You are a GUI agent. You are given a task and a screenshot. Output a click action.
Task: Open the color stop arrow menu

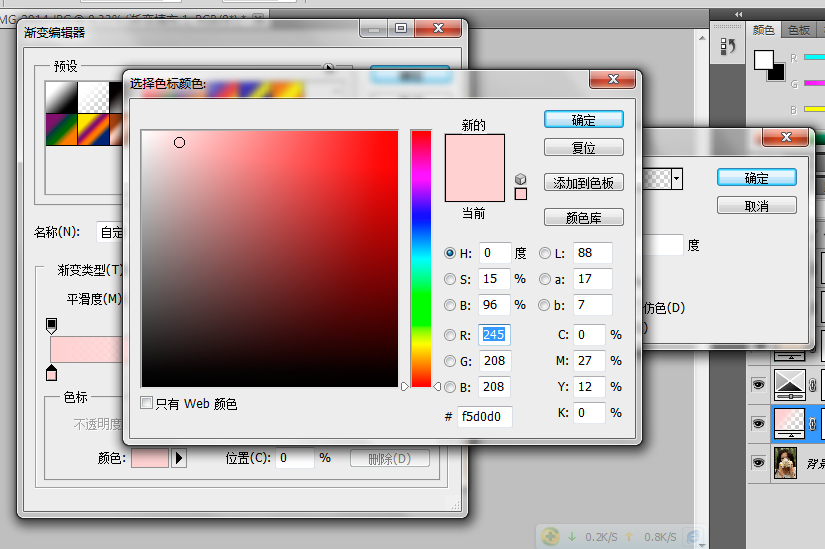click(179, 458)
